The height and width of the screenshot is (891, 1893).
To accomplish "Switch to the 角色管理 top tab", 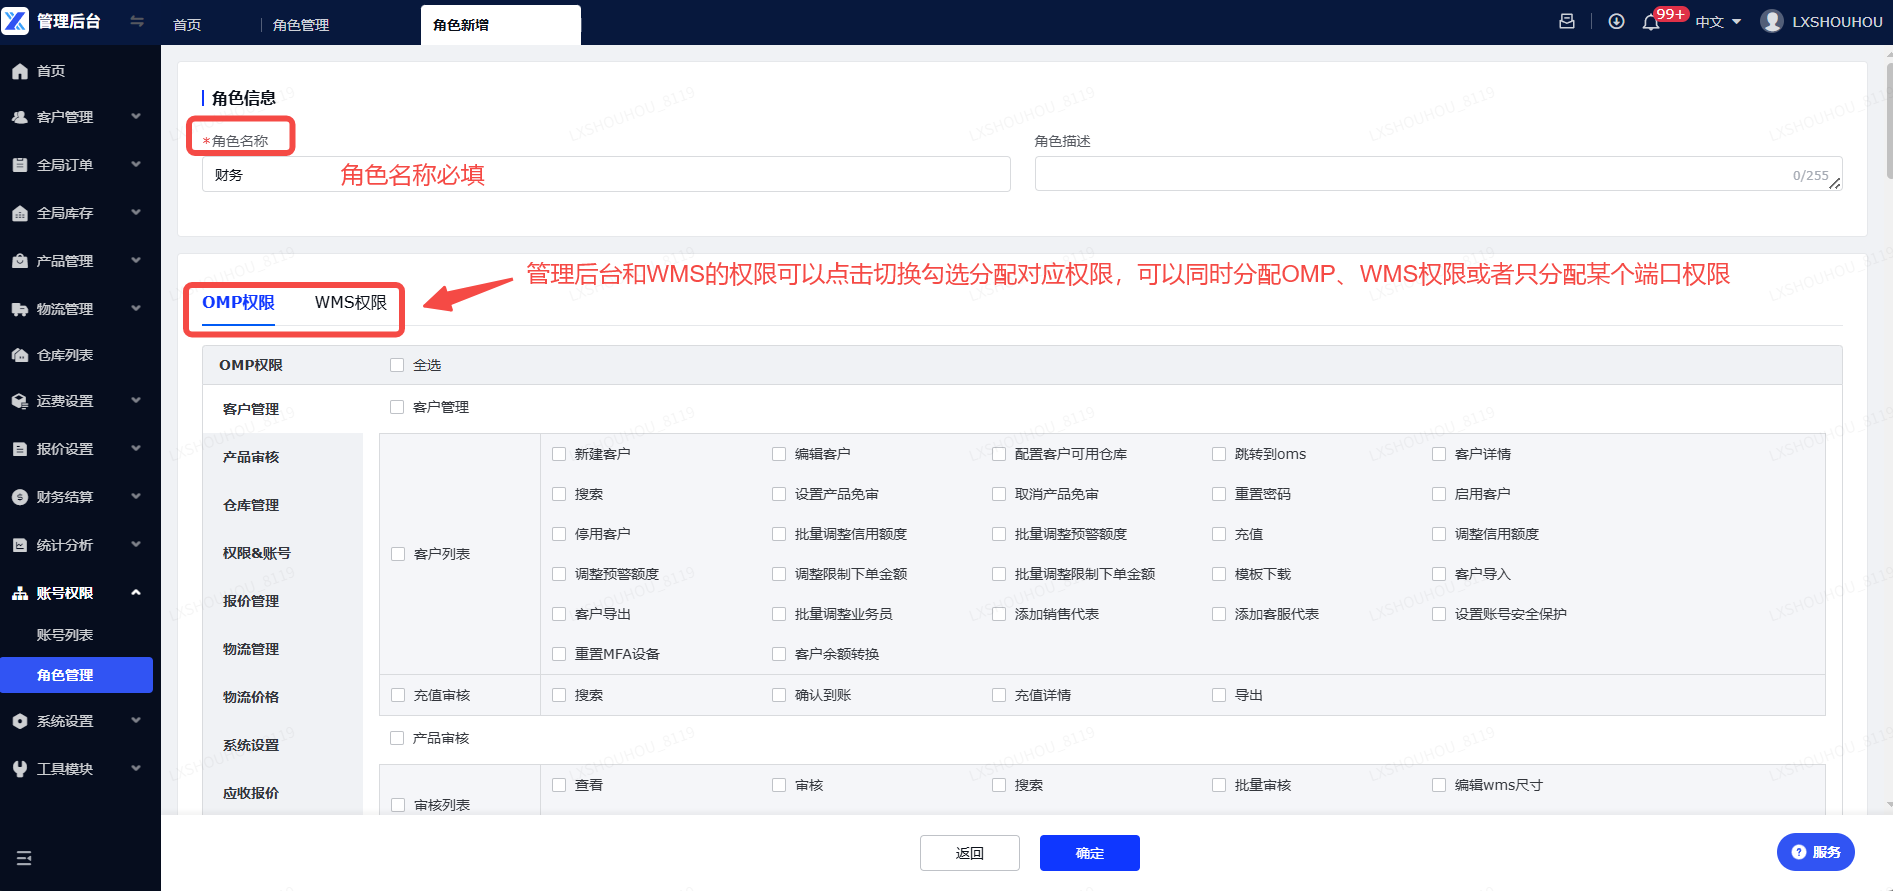I will click(301, 25).
